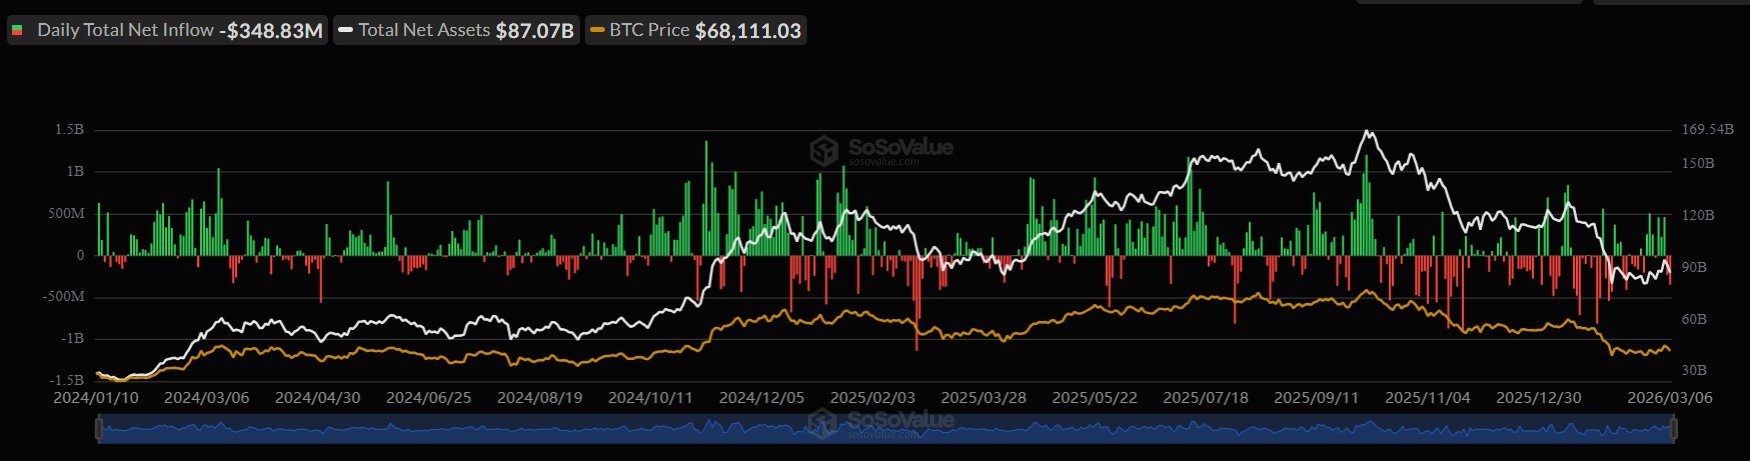Grab the left handle of the range slider

tap(99, 429)
